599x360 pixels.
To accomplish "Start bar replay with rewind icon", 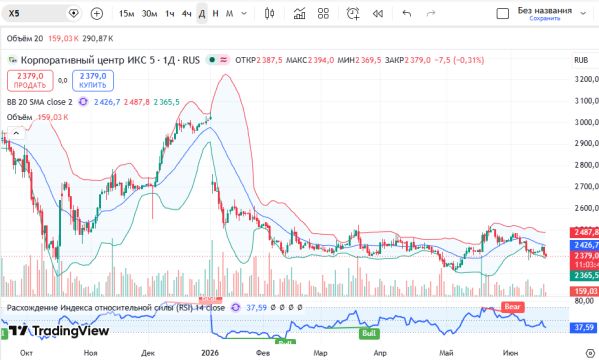I will tap(378, 14).
